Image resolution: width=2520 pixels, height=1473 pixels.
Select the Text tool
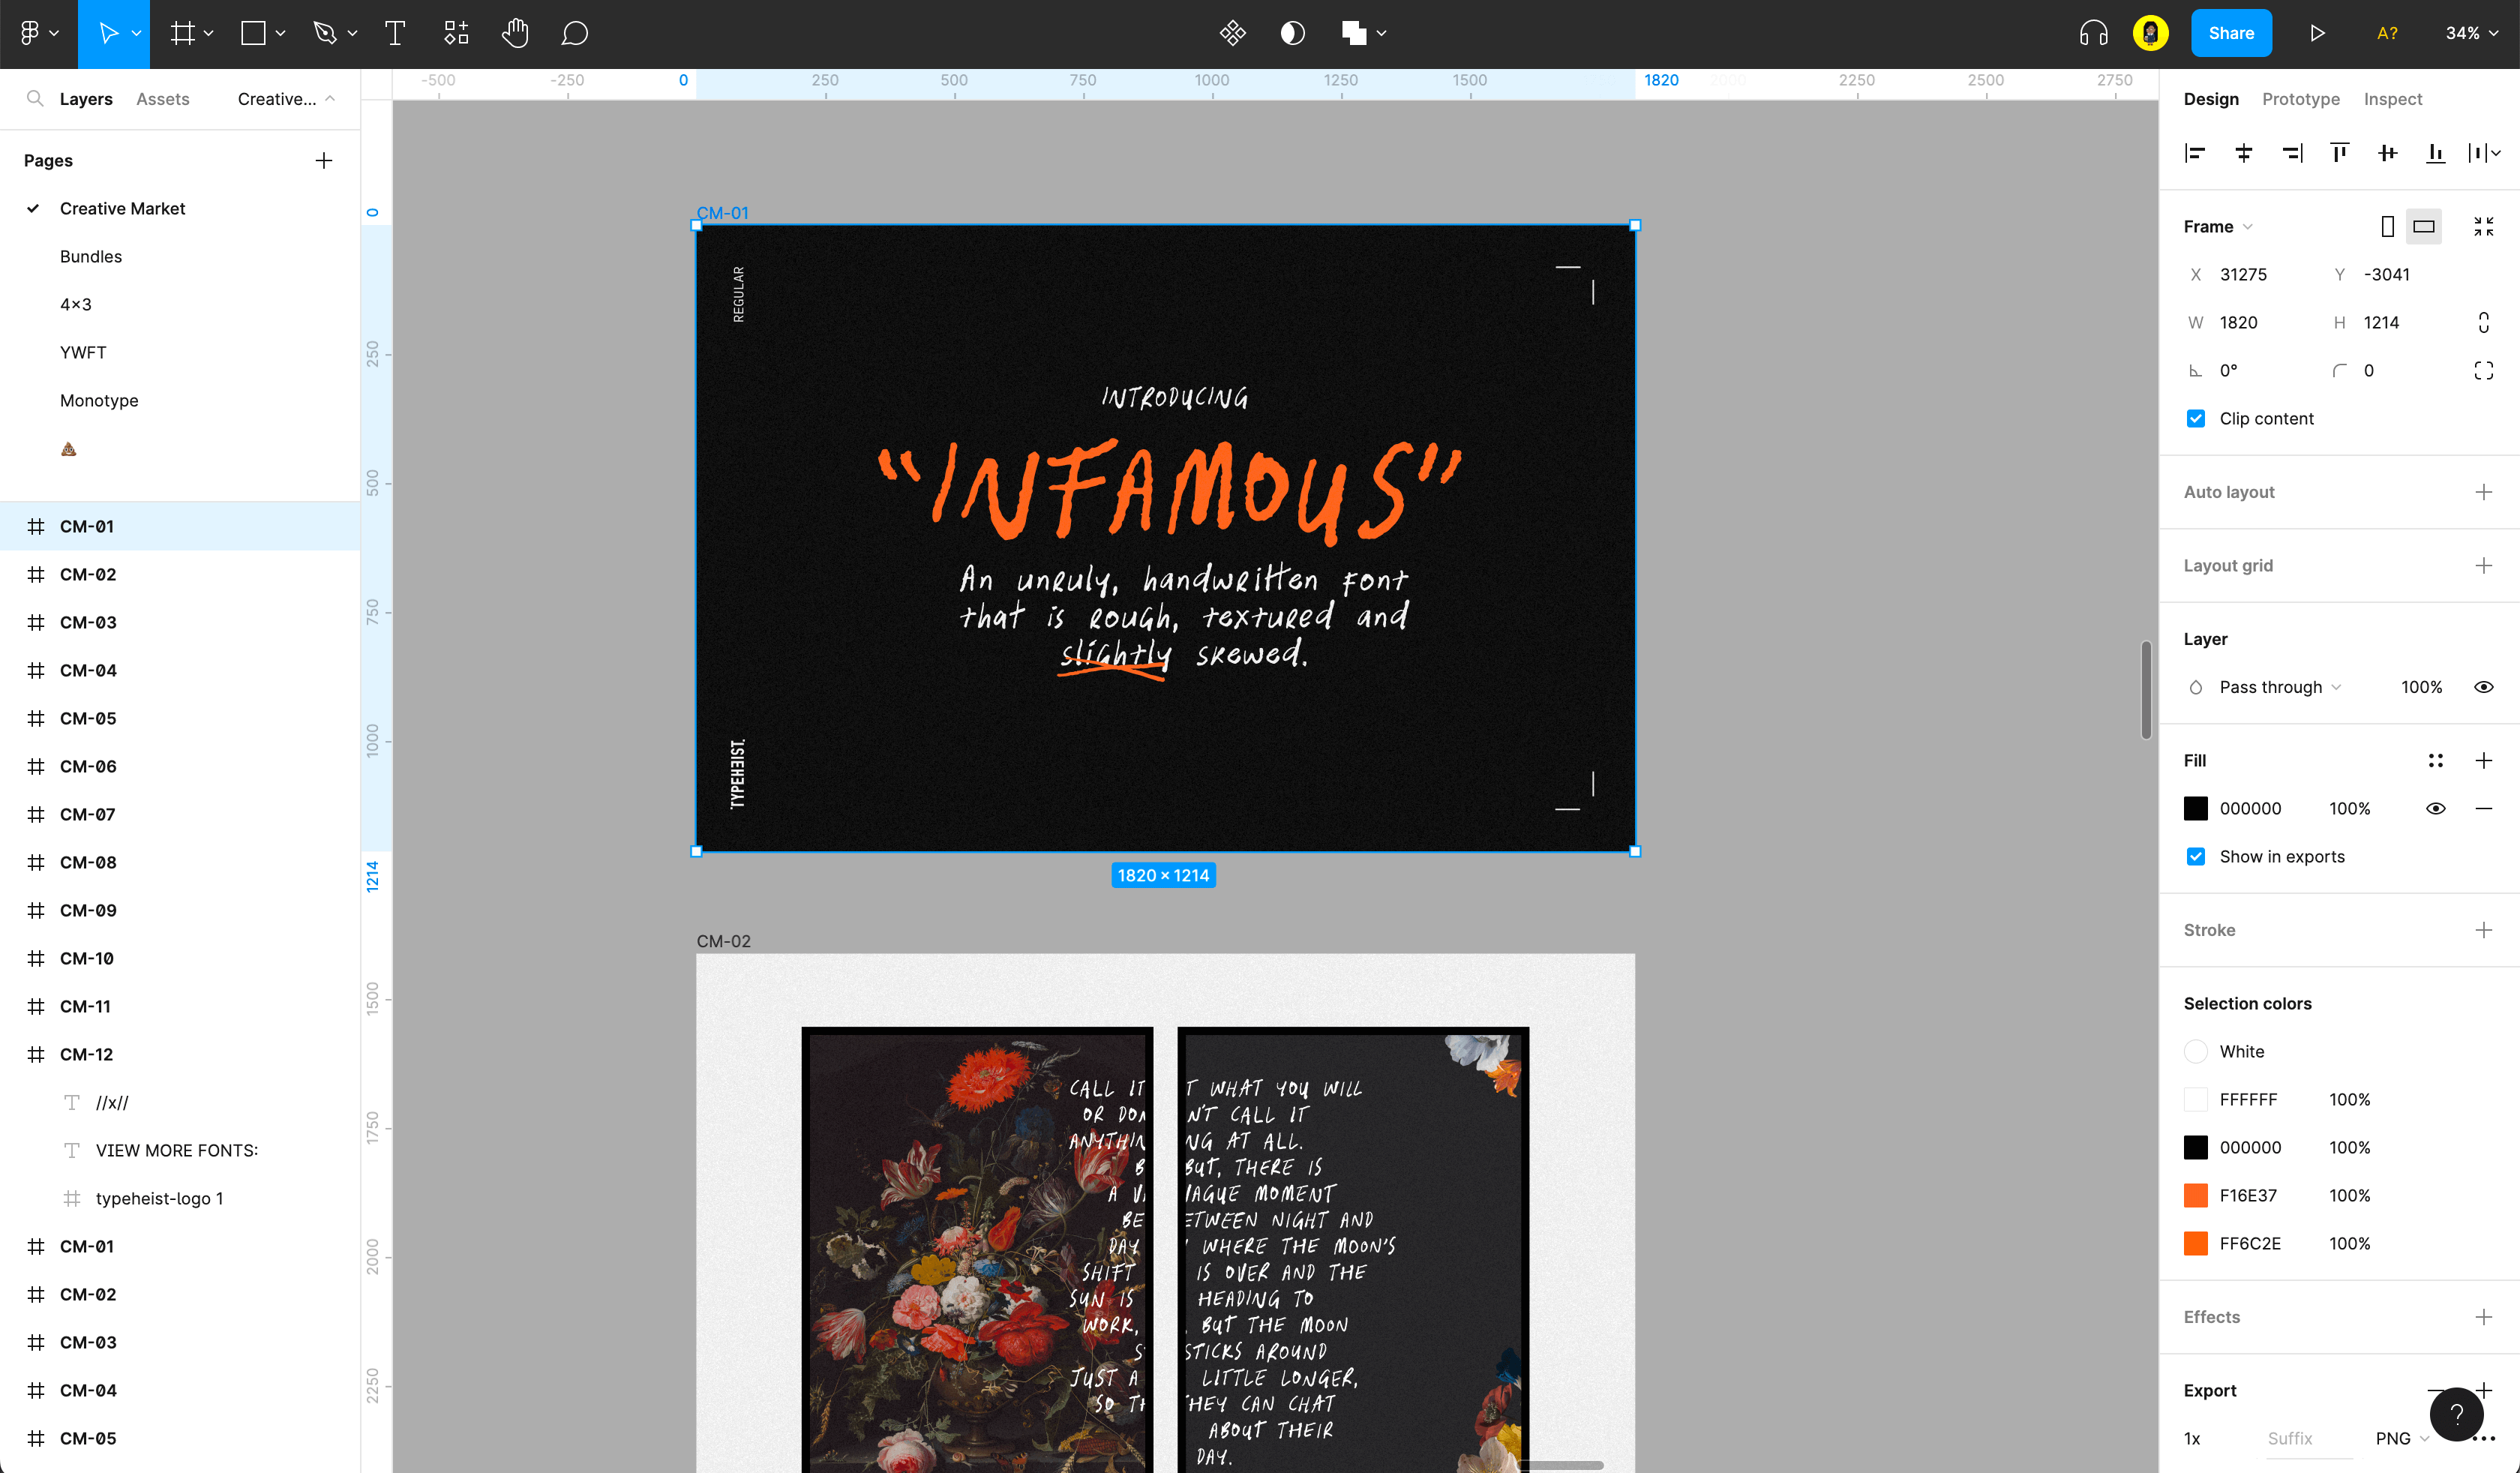pos(395,33)
